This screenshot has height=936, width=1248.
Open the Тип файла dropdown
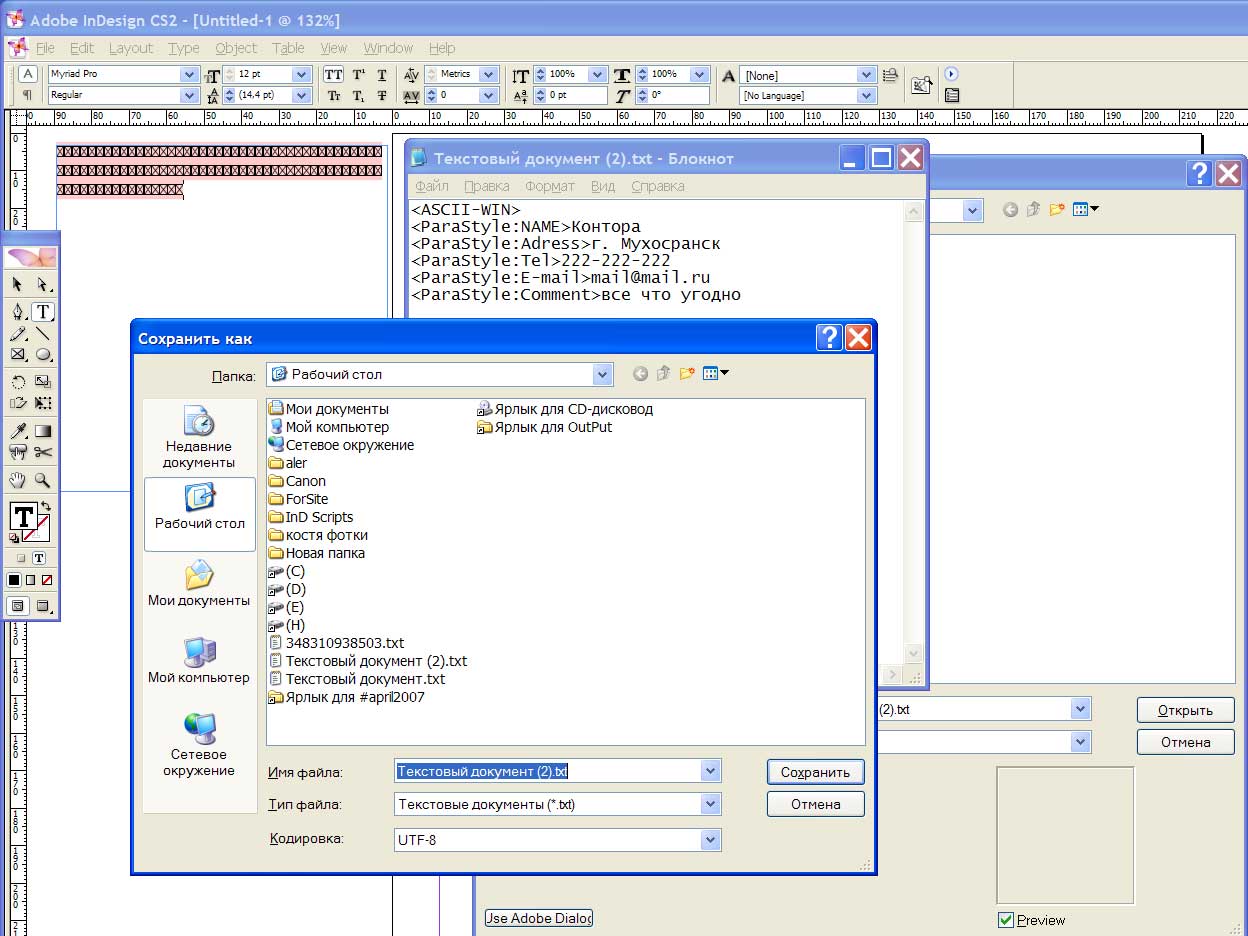point(711,804)
